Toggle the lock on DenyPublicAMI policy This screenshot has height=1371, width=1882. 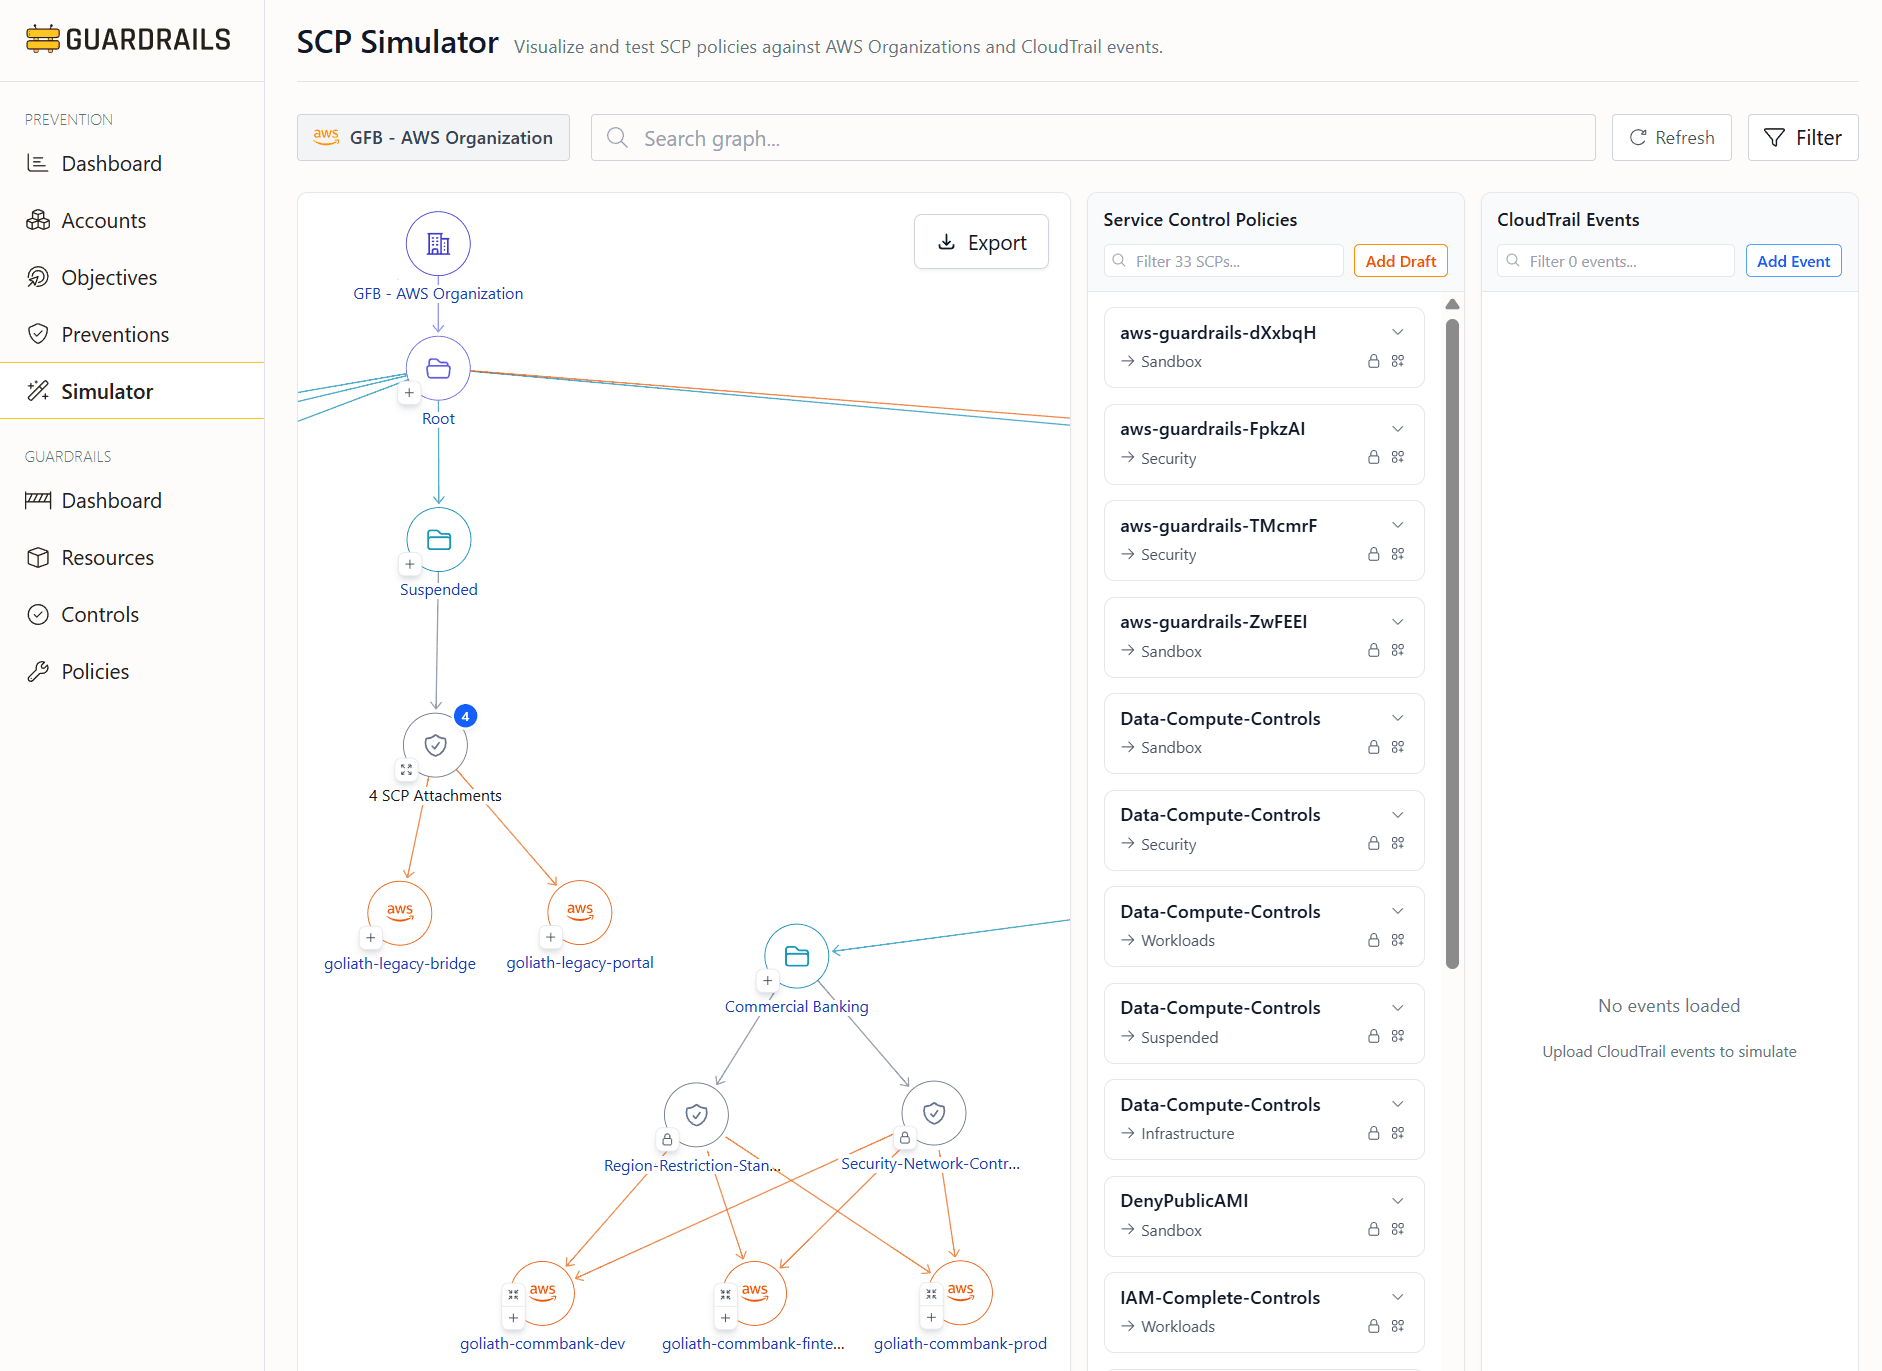tap(1374, 1229)
